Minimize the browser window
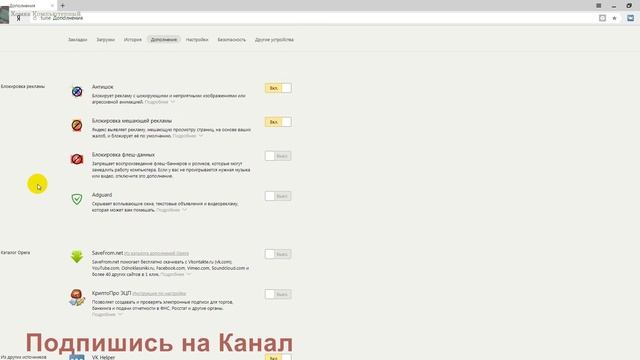This screenshot has height=360, width=640. tap(614, 6)
